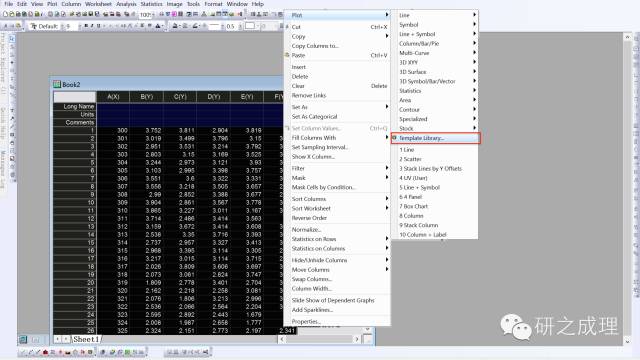
Task: Open the File menu
Action: 8,4
